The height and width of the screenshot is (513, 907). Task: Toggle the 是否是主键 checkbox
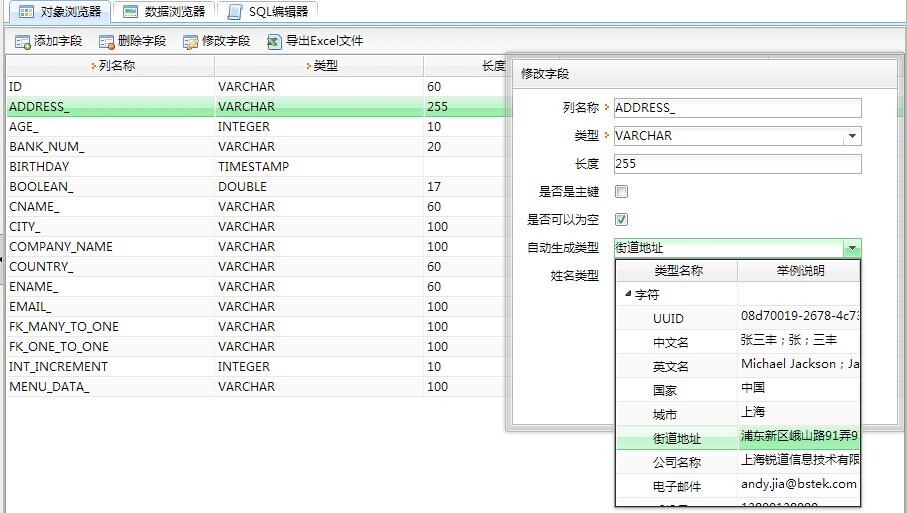621,191
